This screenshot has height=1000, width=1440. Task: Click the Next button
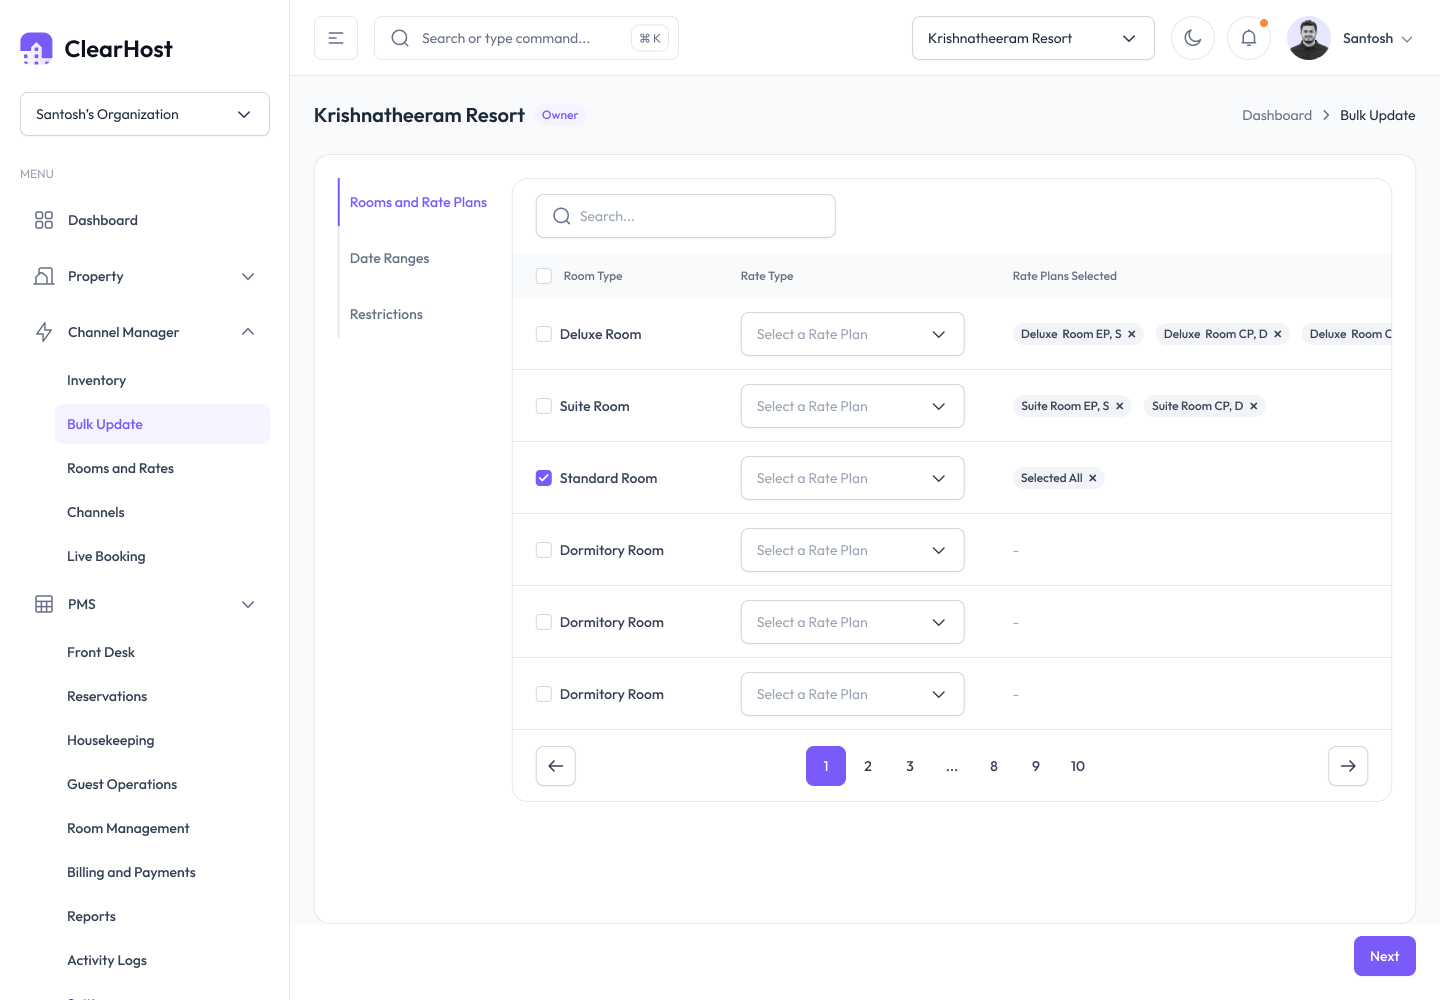click(1385, 956)
